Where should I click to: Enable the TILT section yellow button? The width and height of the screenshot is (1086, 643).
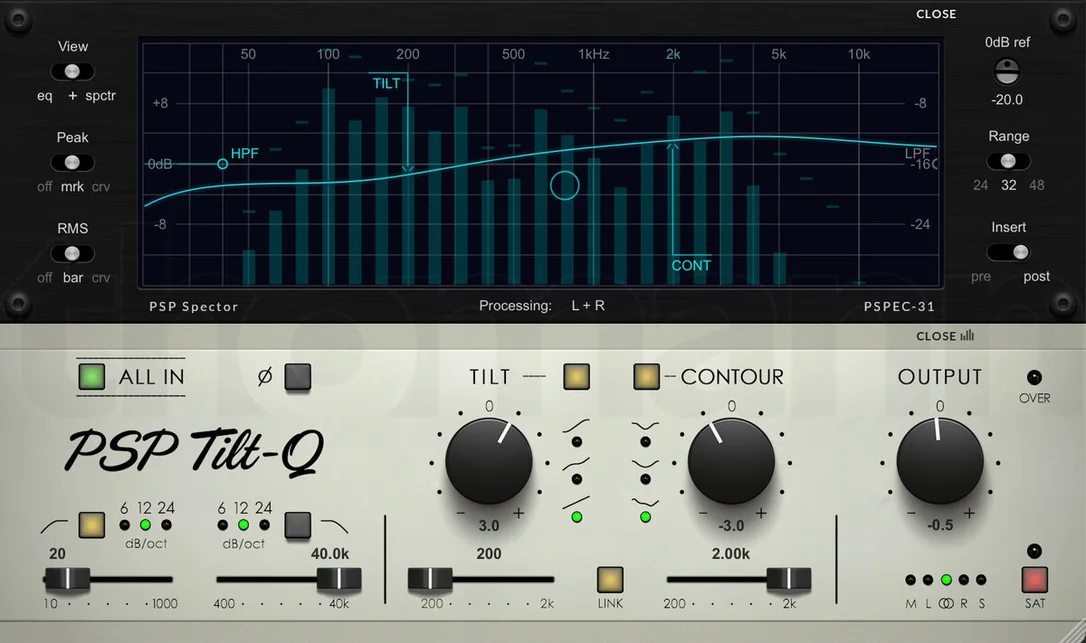click(576, 377)
